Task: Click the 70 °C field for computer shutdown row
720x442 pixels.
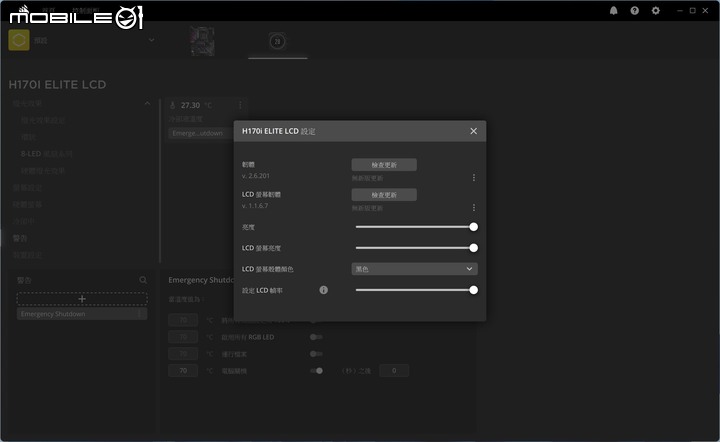Action: (x=183, y=371)
